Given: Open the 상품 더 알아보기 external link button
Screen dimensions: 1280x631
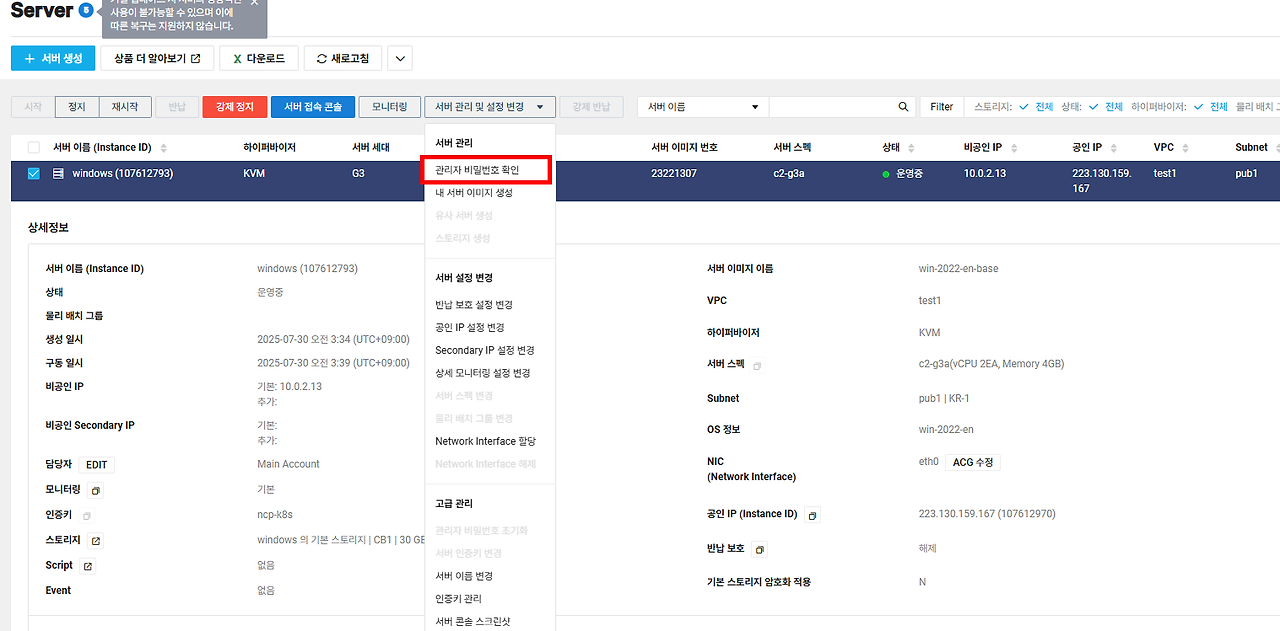Looking at the screenshot, I should 157,58.
